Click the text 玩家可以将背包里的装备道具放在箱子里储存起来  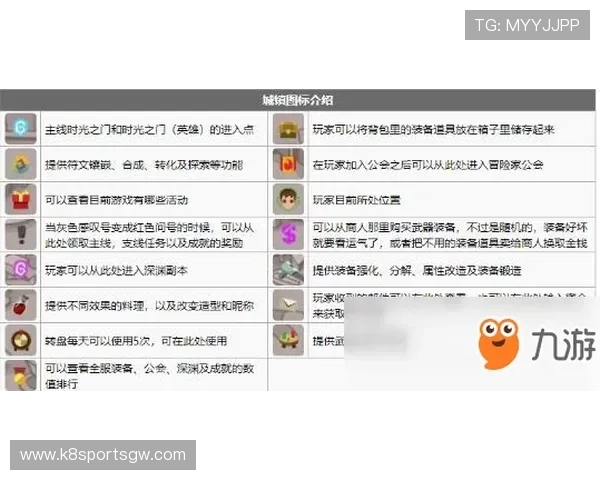tap(434, 130)
